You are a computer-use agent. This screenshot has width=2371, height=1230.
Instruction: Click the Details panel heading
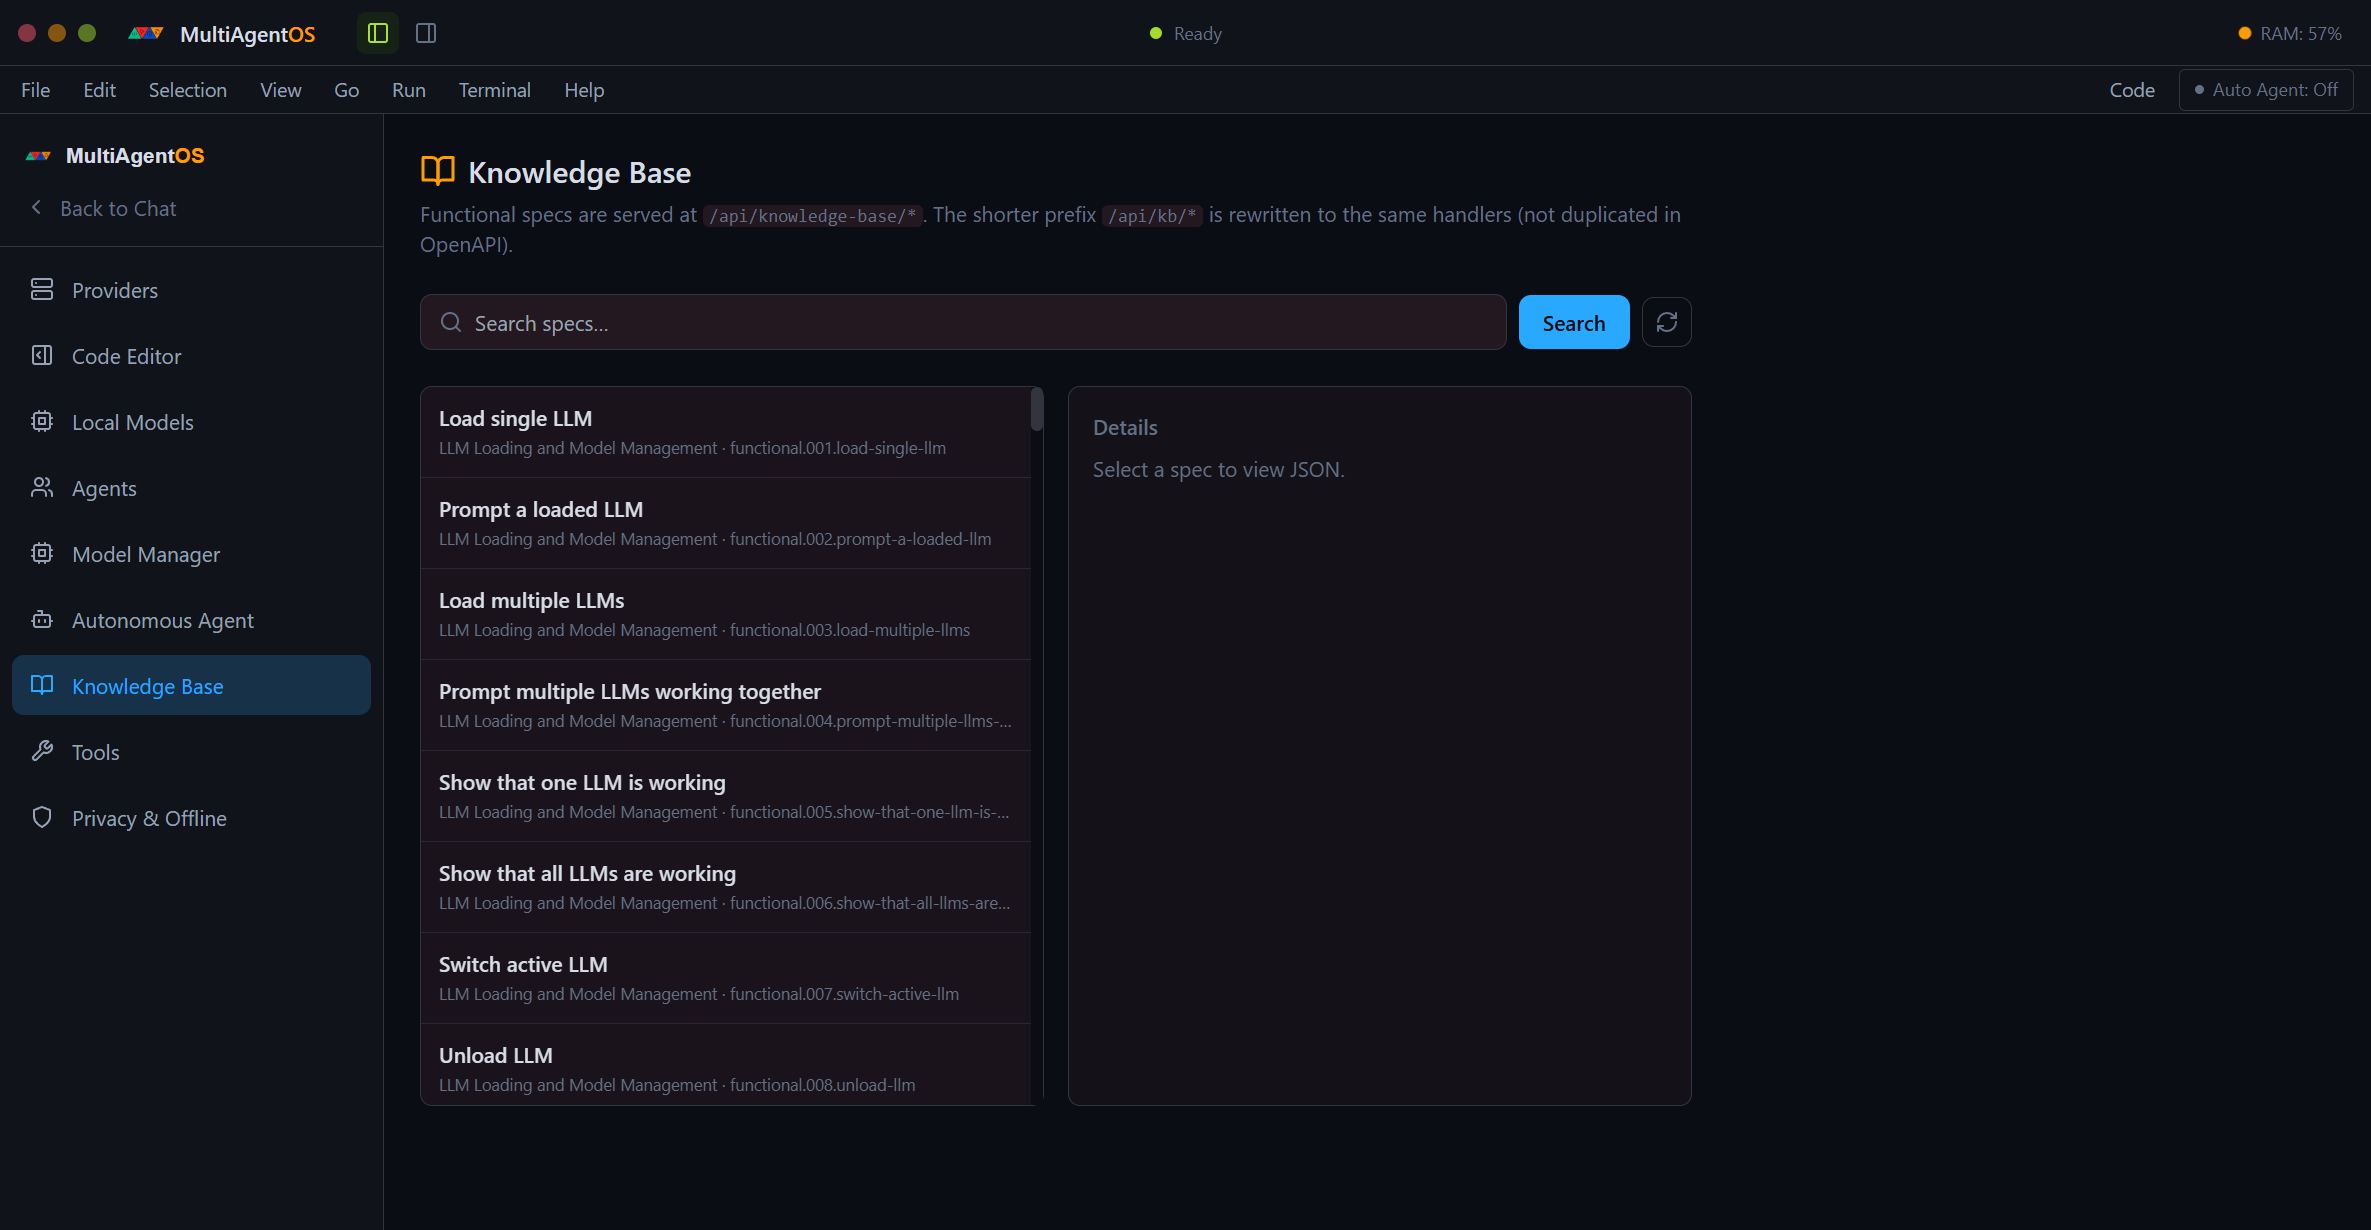pos(1125,427)
